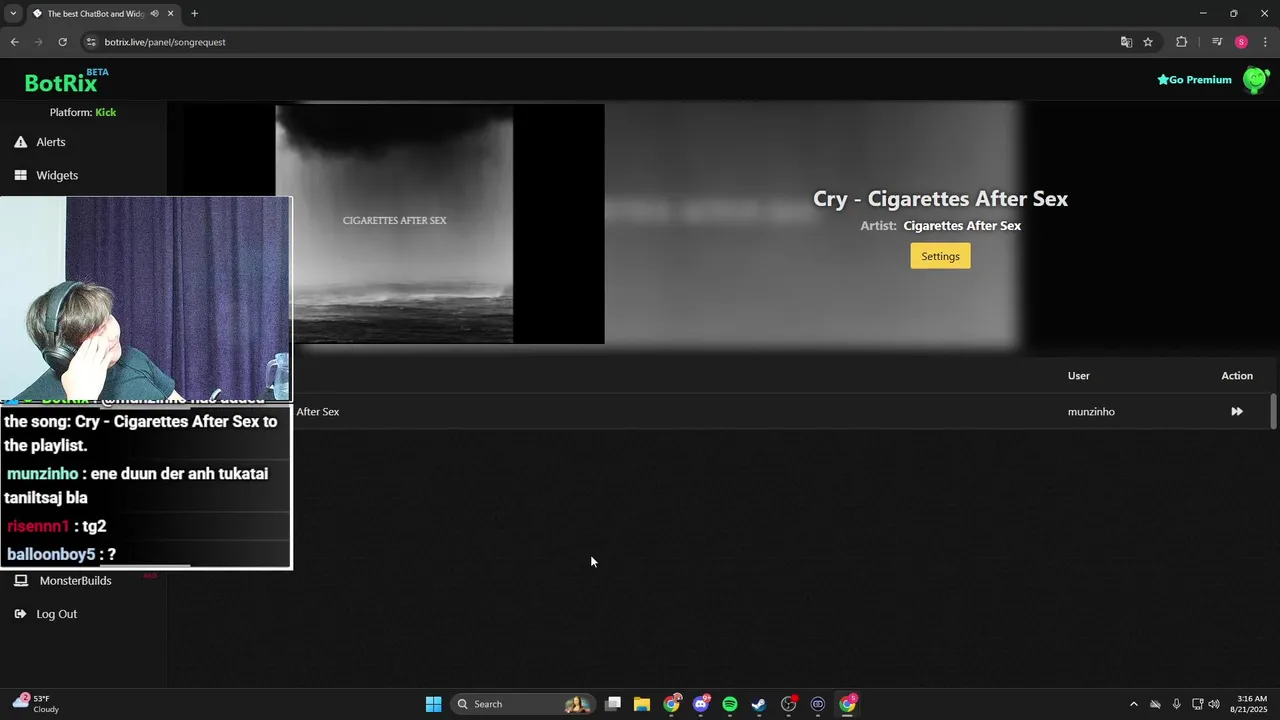This screenshot has height=720, width=1280.
Task: Expand the tab search dropdown
Action: click(x=13, y=14)
